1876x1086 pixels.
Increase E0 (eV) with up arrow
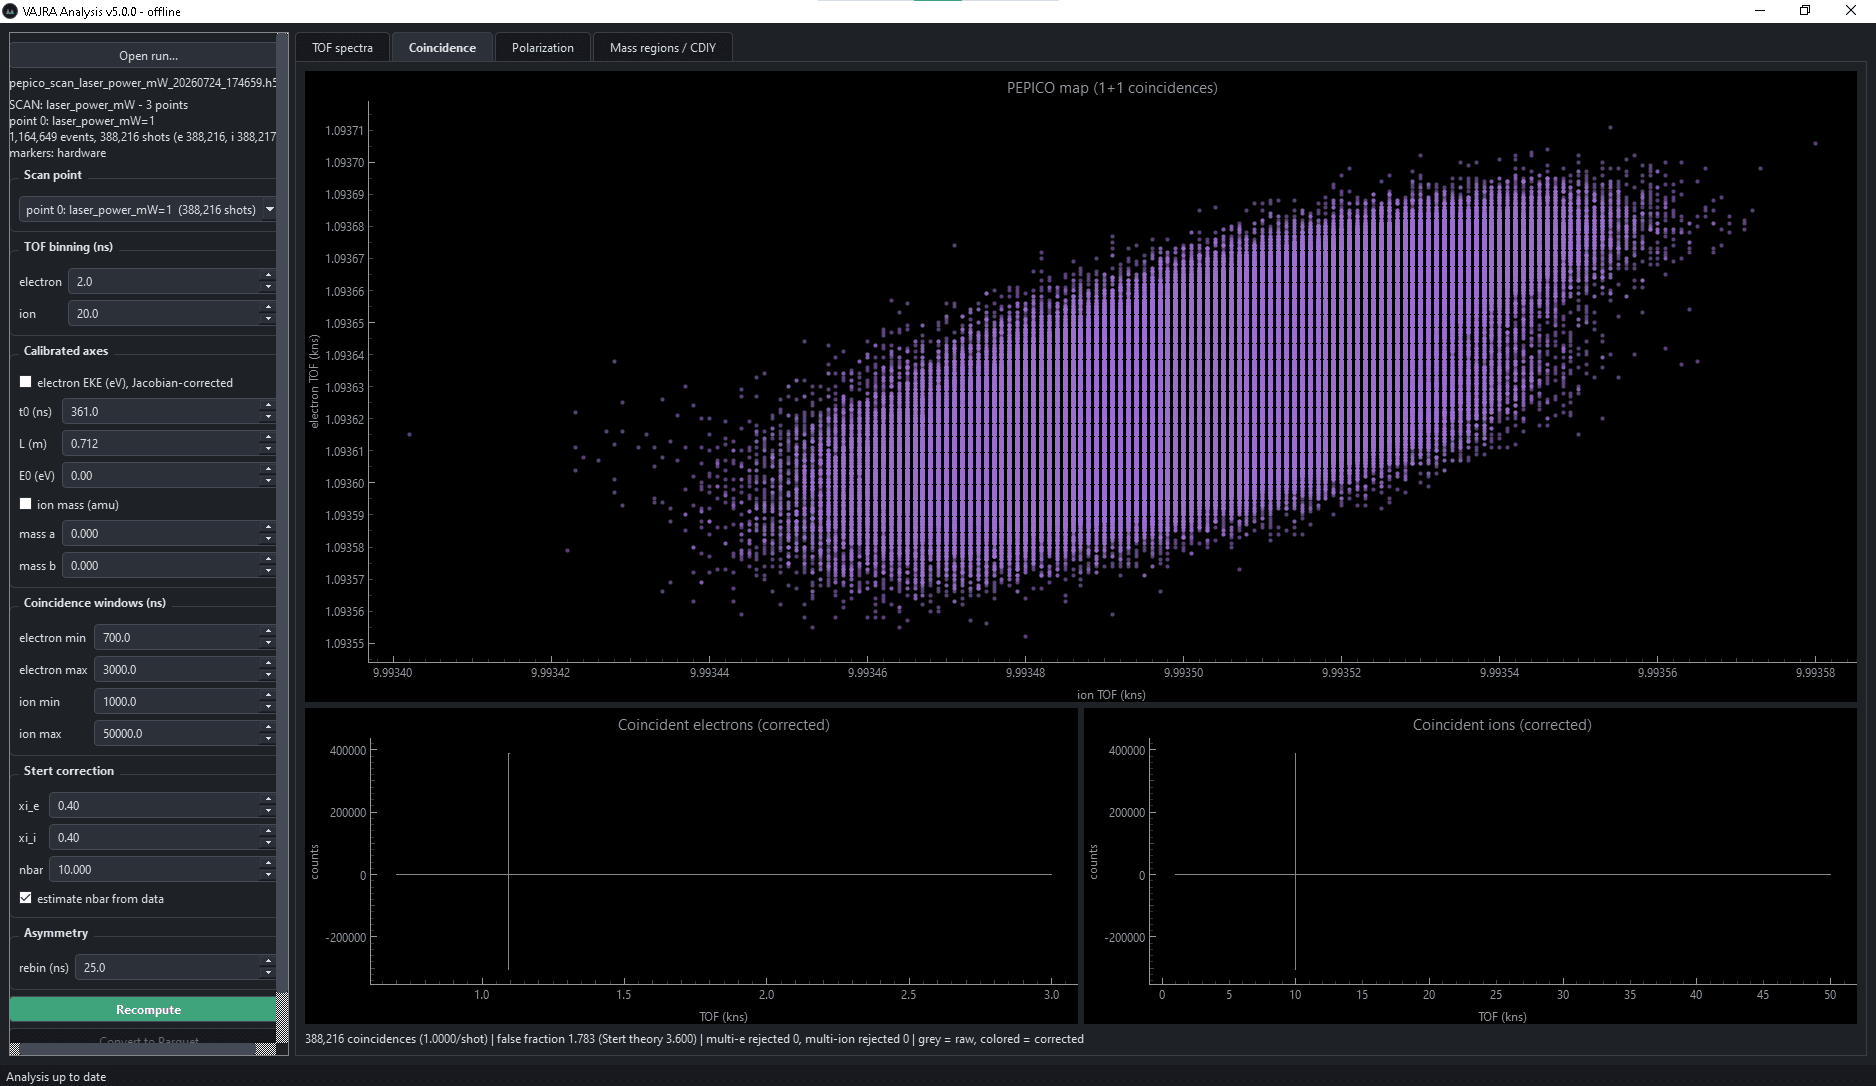(268, 470)
